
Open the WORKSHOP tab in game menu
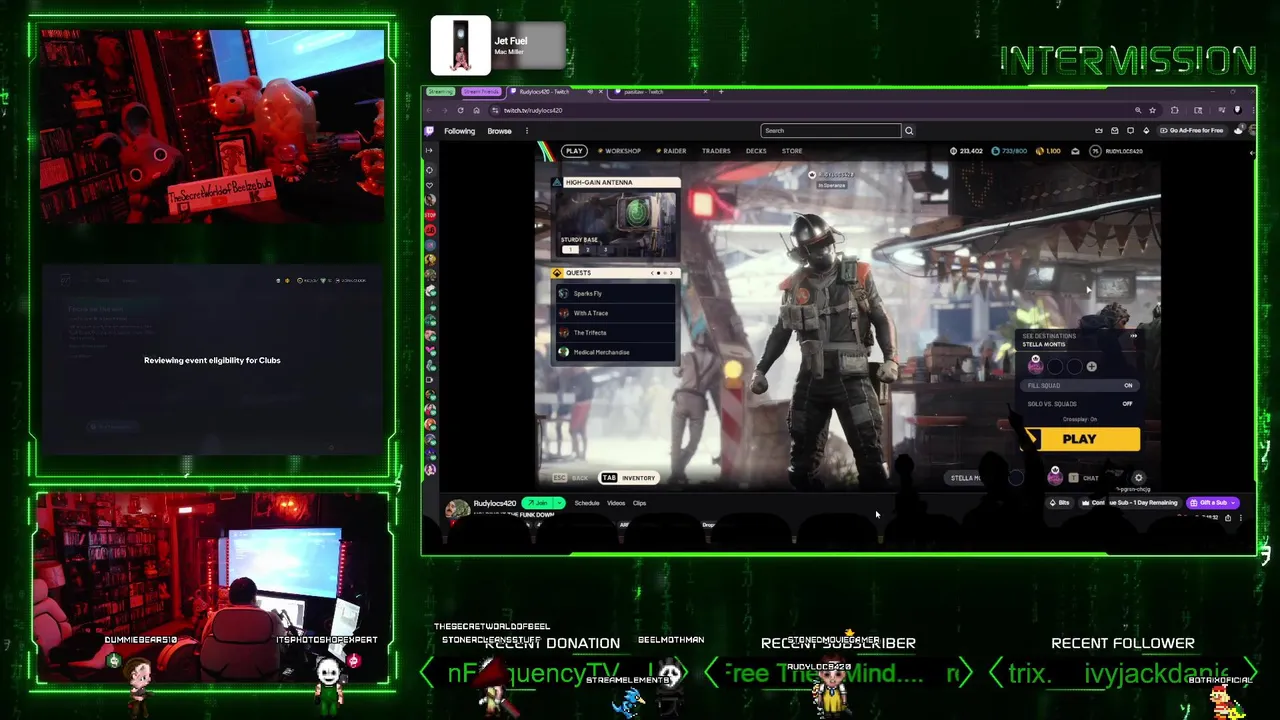pyautogui.click(x=619, y=151)
